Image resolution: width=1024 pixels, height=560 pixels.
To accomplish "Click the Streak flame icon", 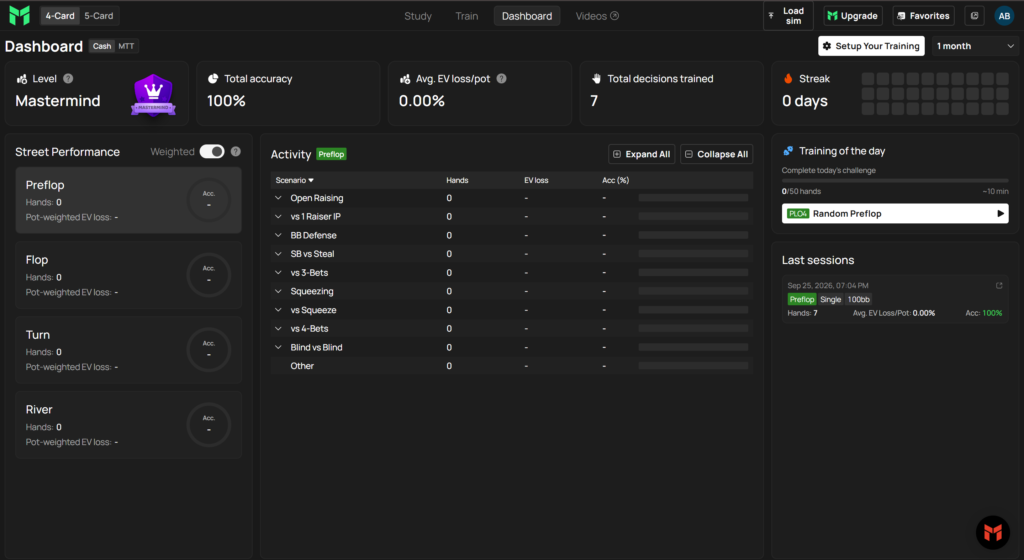I will point(788,78).
